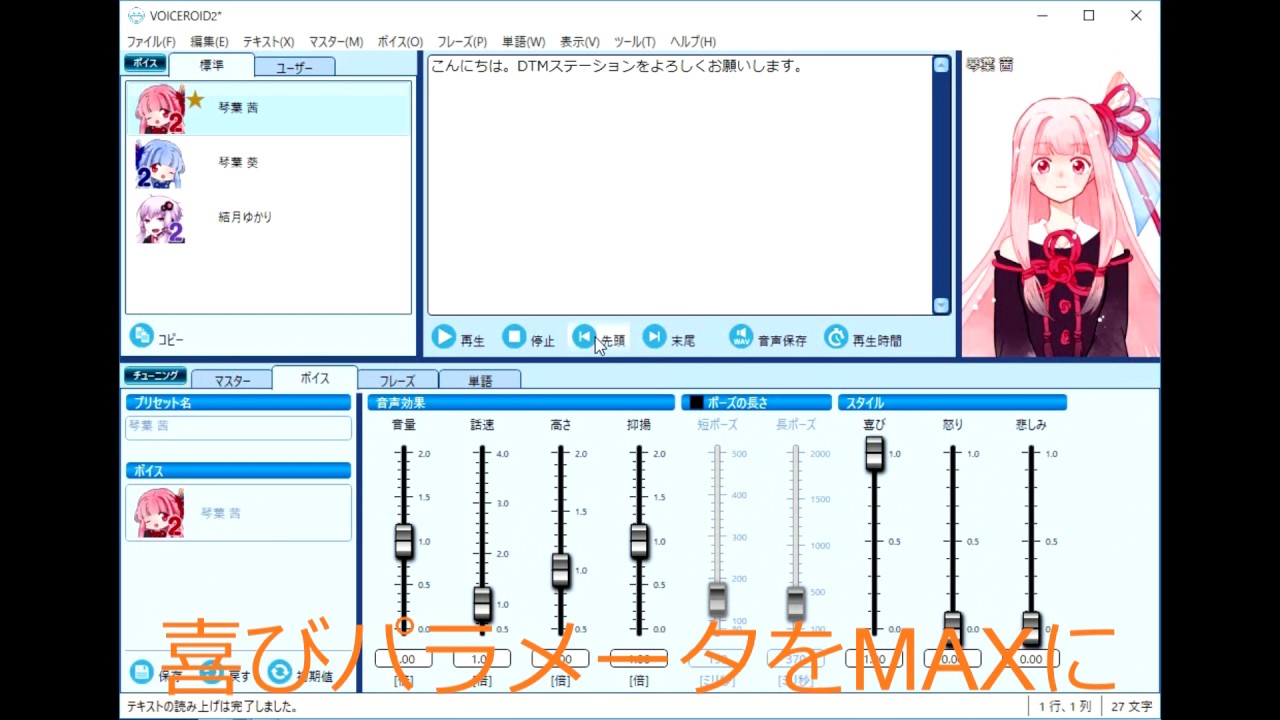
Task: Click the 初期値 reset defaults icon
Action: (x=279, y=672)
